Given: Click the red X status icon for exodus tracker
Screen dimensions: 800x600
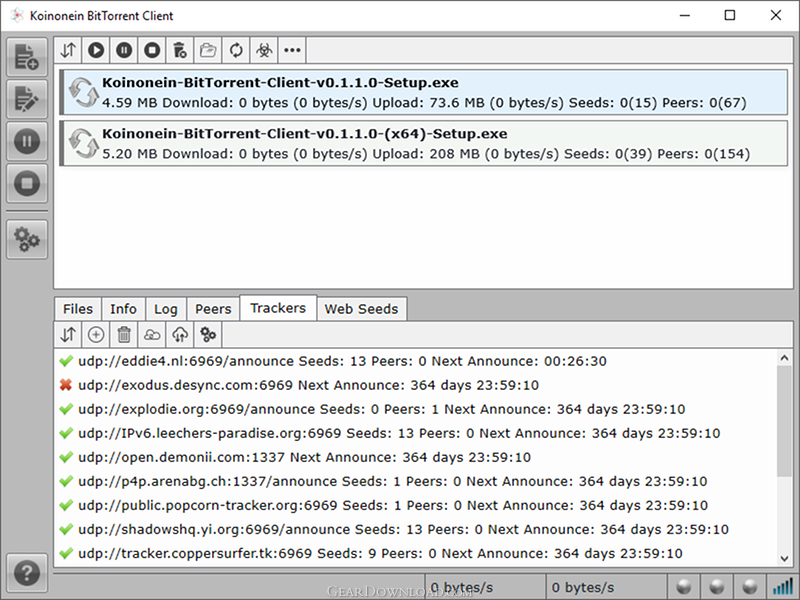Looking at the screenshot, I should pyautogui.click(x=66, y=385).
